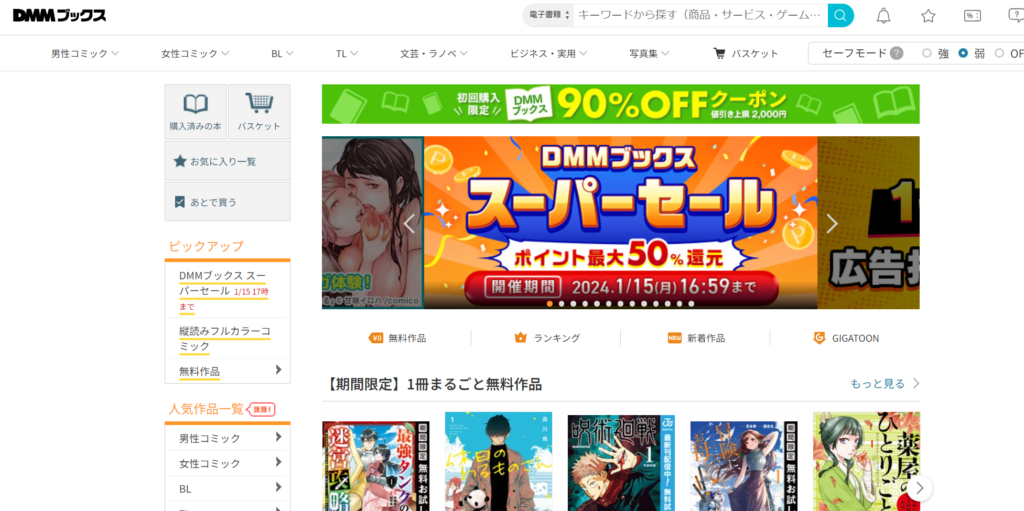Open BL in 人気作品一覧 sidebar
1024x511 pixels.
click(227, 488)
